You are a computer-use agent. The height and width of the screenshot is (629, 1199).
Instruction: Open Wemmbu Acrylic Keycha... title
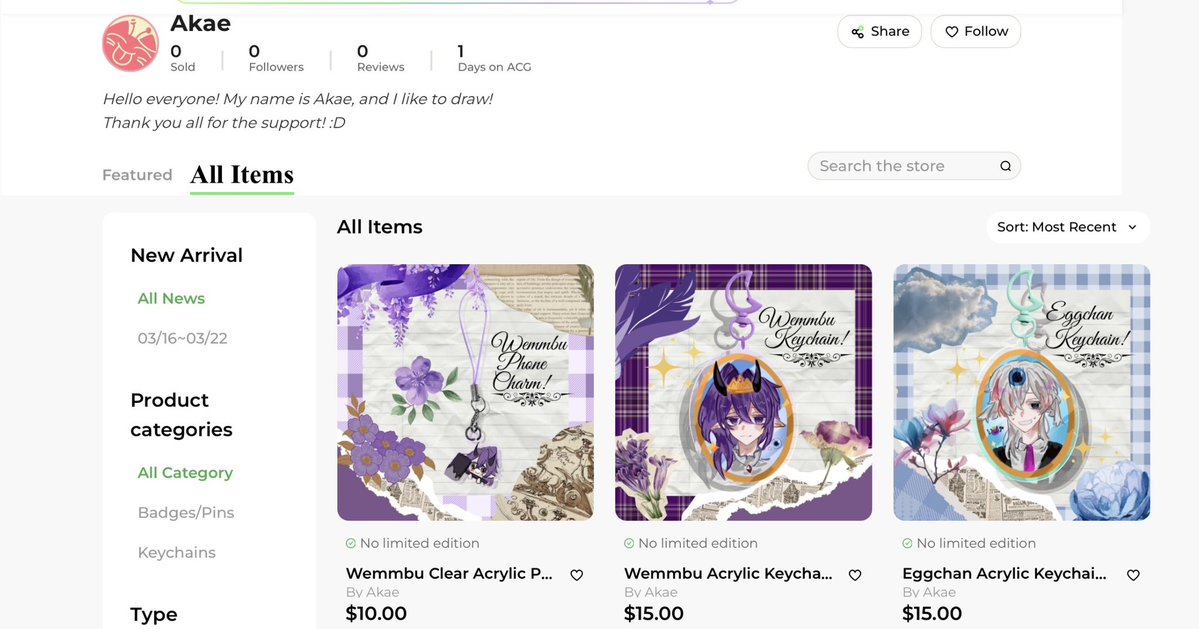pyautogui.click(x=728, y=574)
